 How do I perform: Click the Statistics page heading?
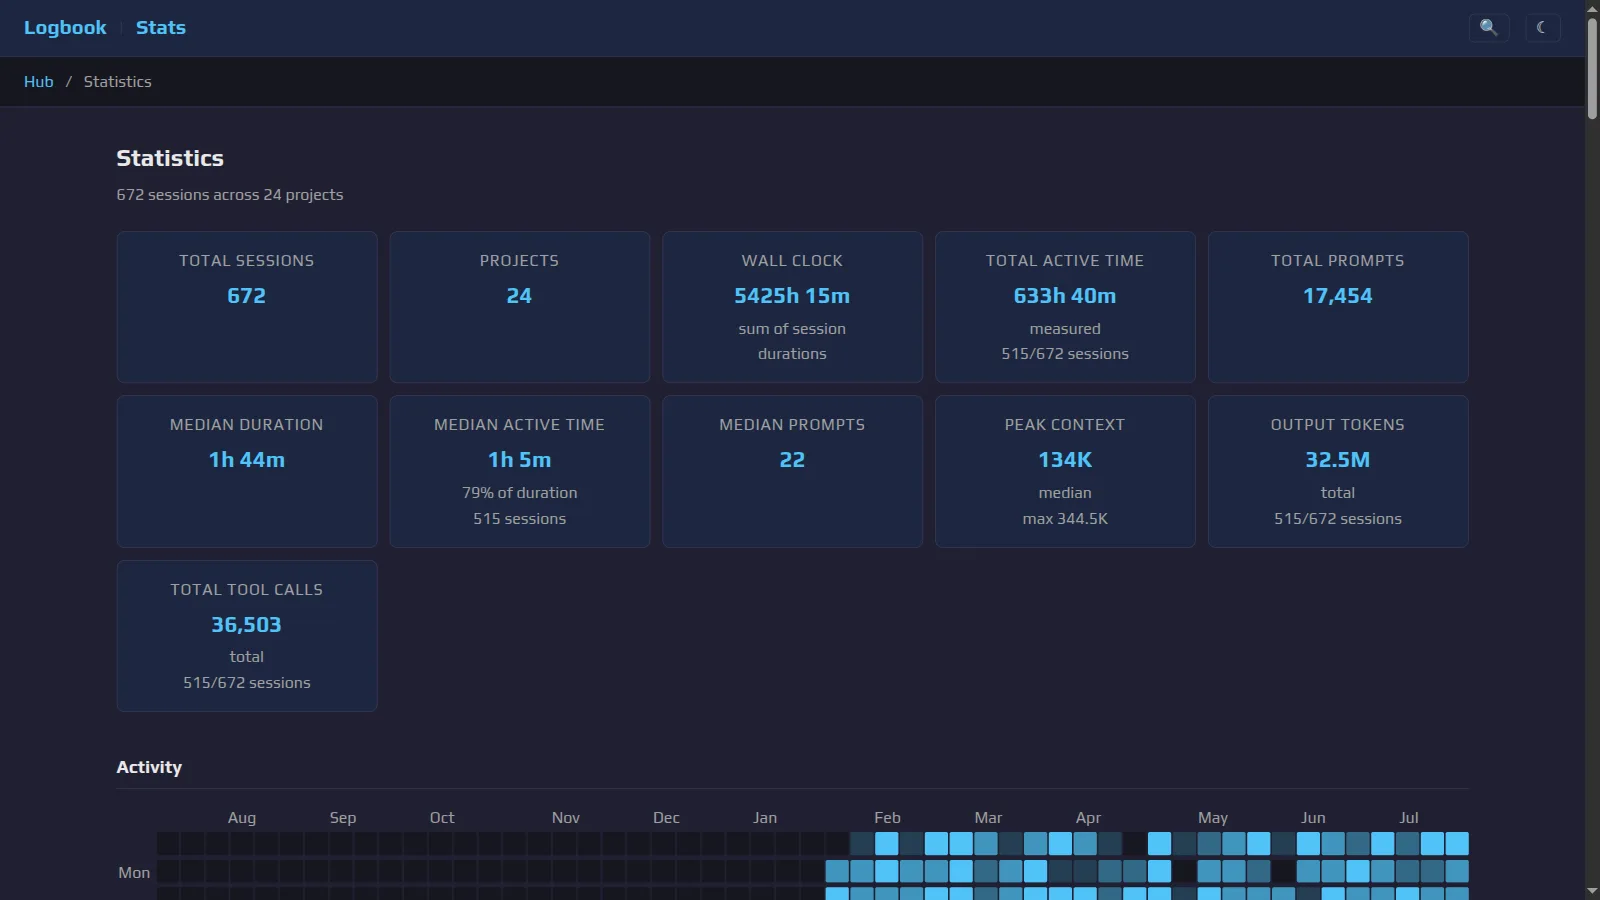click(170, 158)
